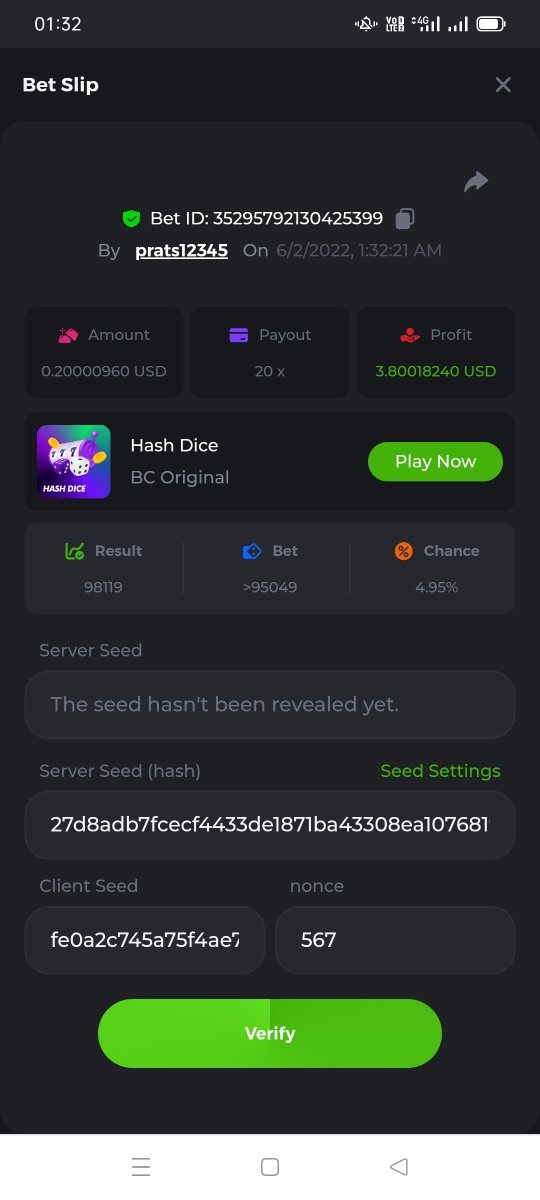Tap the Android back navigation triangle
This screenshot has height=1200, width=540.
click(399, 1167)
